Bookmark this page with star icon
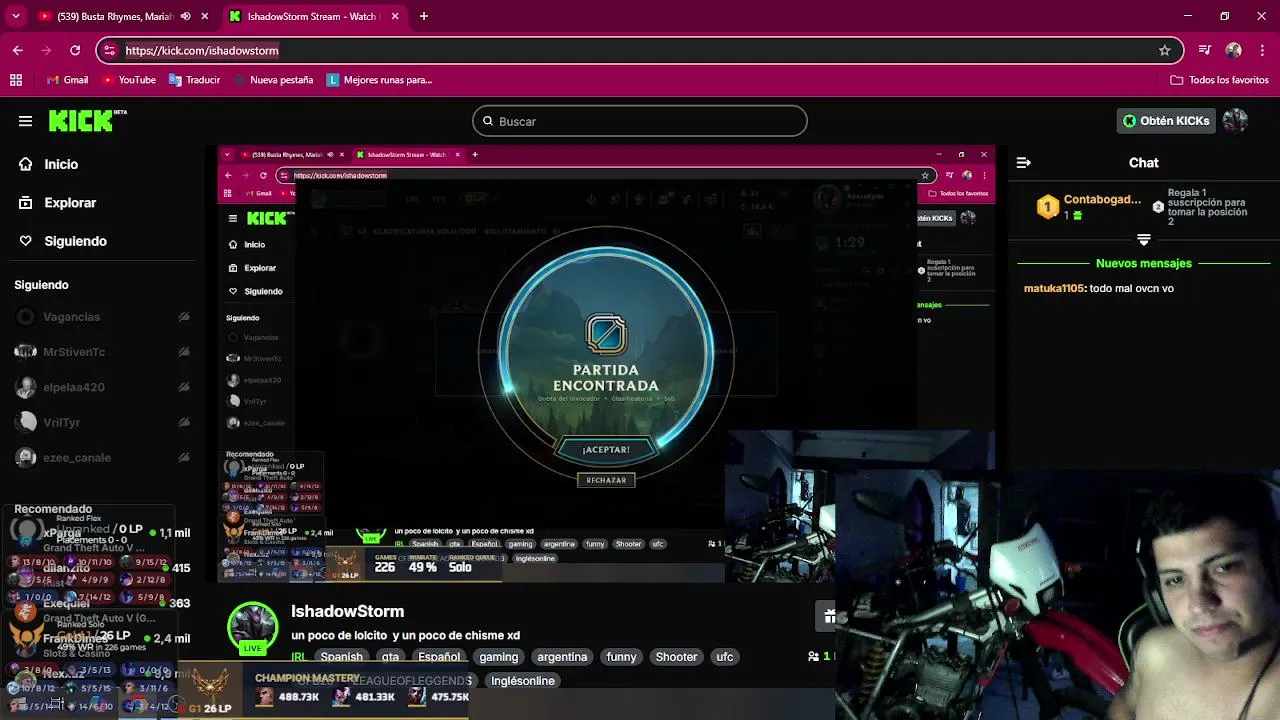1280x720 pixels. [x=1164, y=50]
